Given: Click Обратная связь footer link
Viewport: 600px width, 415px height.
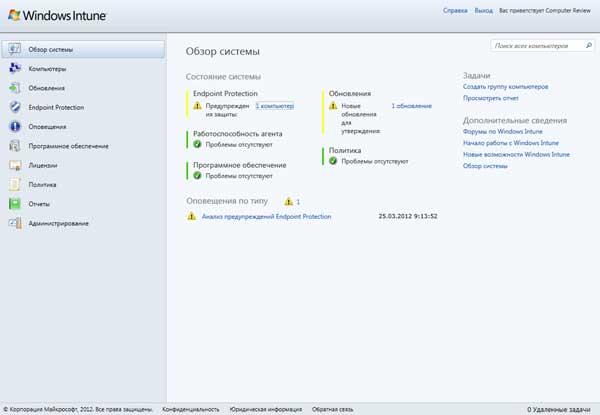Looking at the screenshot, I should [x=333, y=410].
